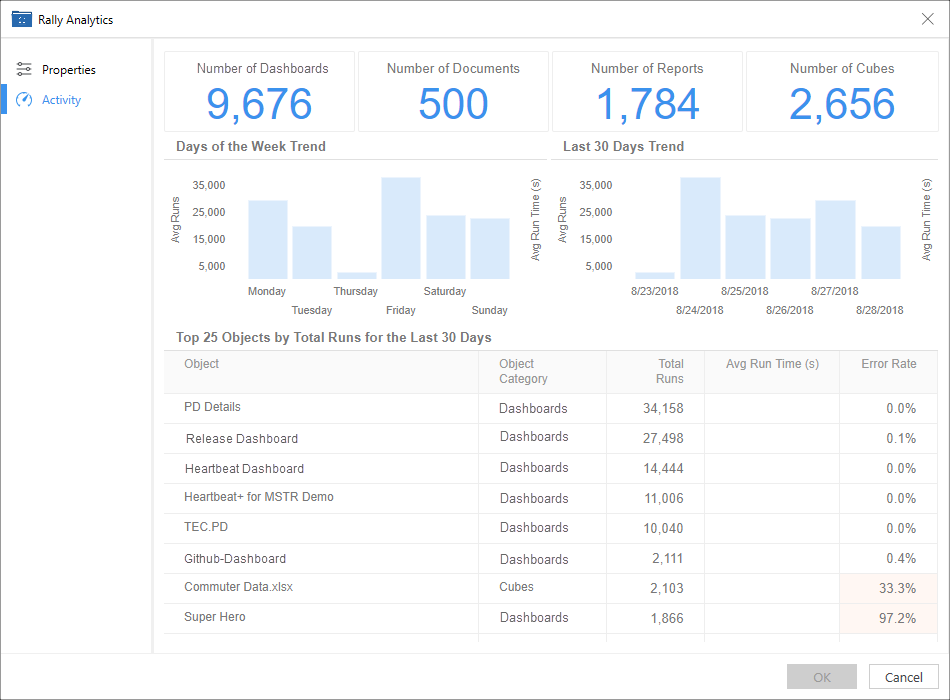Click the OK button
950x700 pixels.
(x=821, y=677)
